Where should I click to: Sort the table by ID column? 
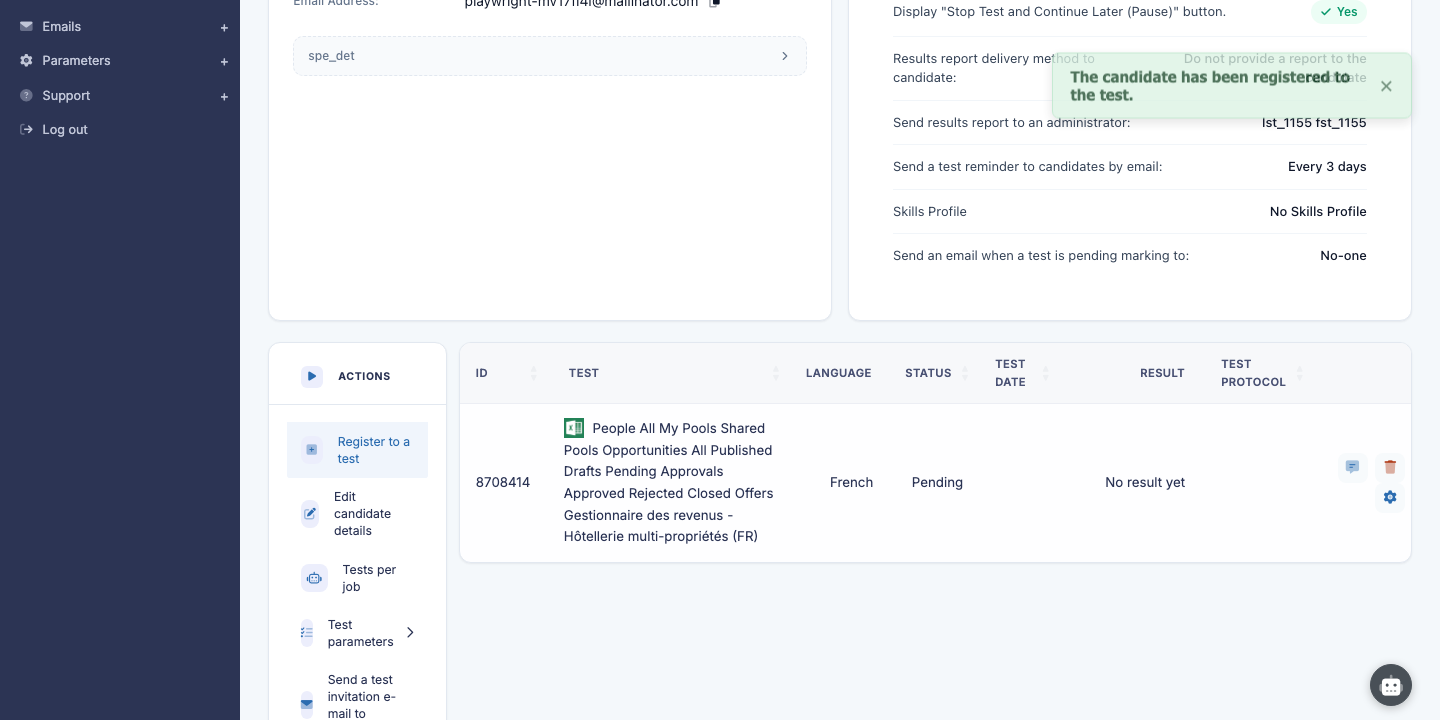click(533, 373)
